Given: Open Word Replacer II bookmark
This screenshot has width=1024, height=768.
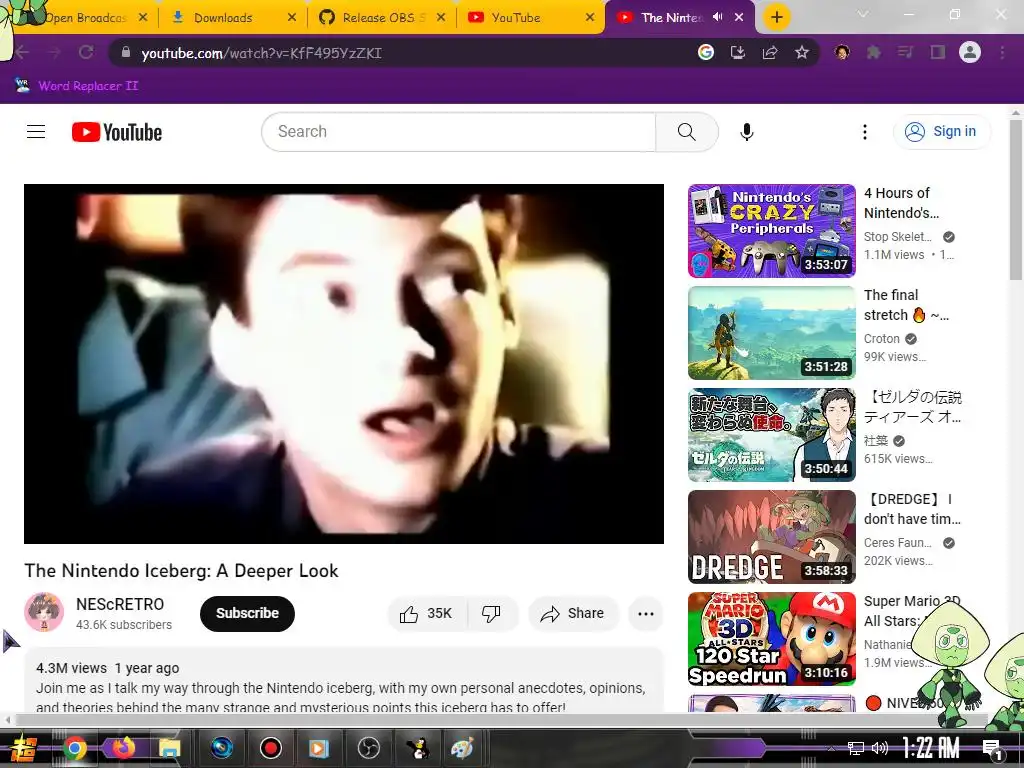Looking at the screenshot, I should (77, 86).
